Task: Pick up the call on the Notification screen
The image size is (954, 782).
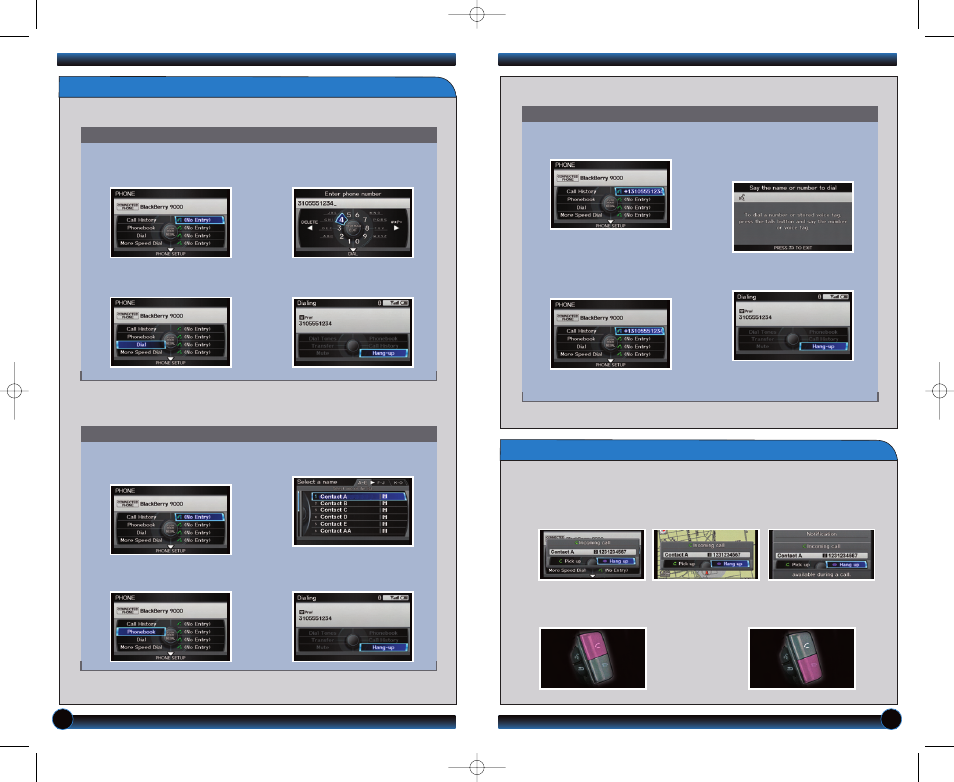Action: point(799,565)
